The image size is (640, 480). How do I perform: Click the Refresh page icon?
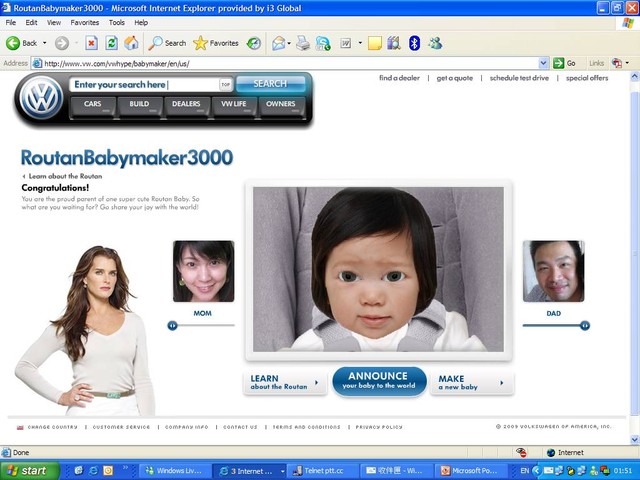tap(111, 43)
